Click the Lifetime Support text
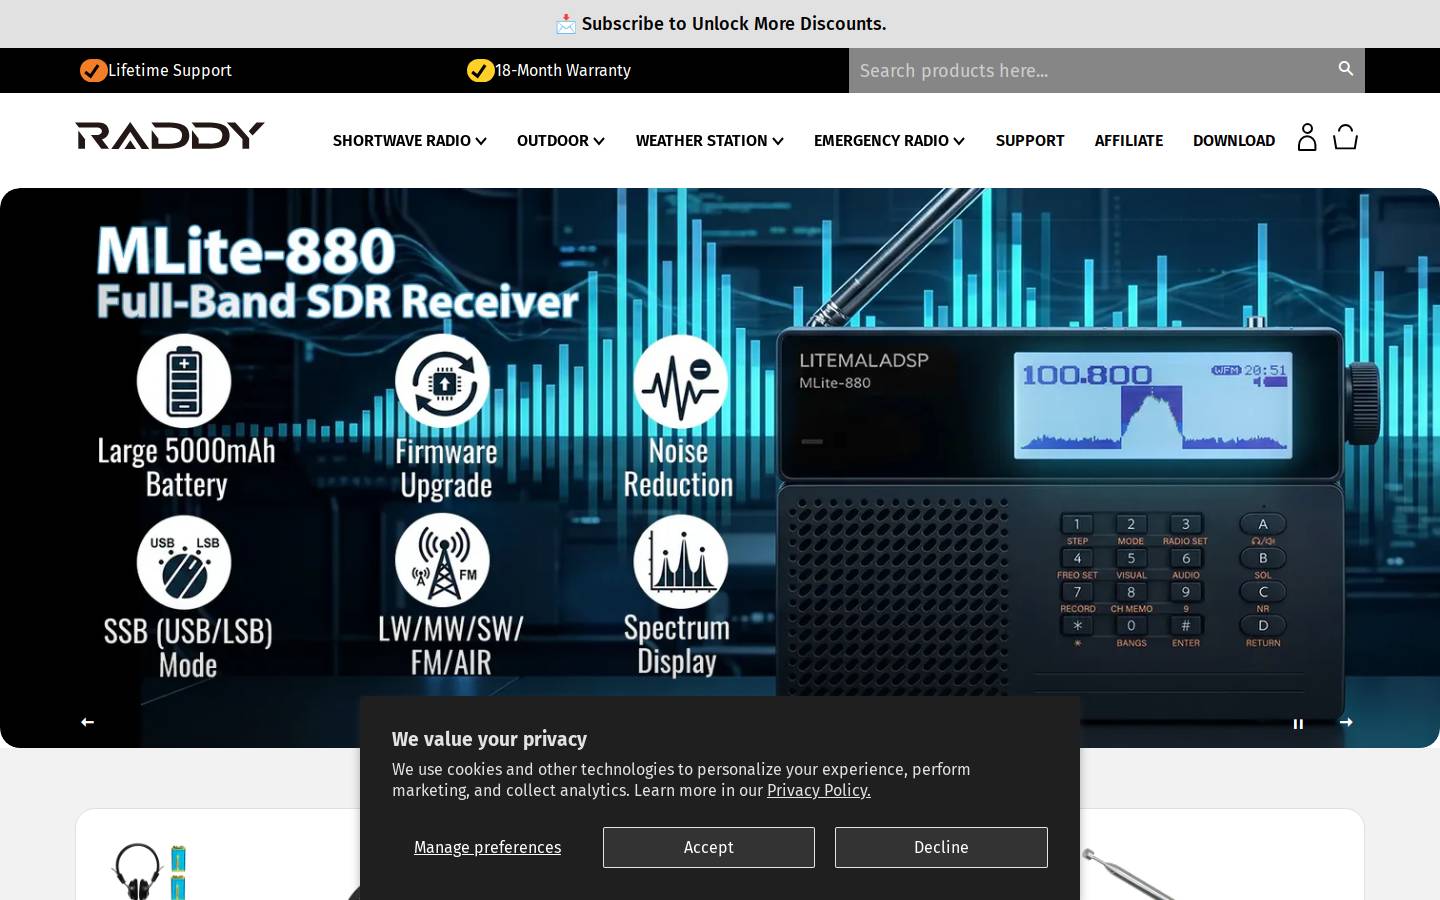 [170, 70]
